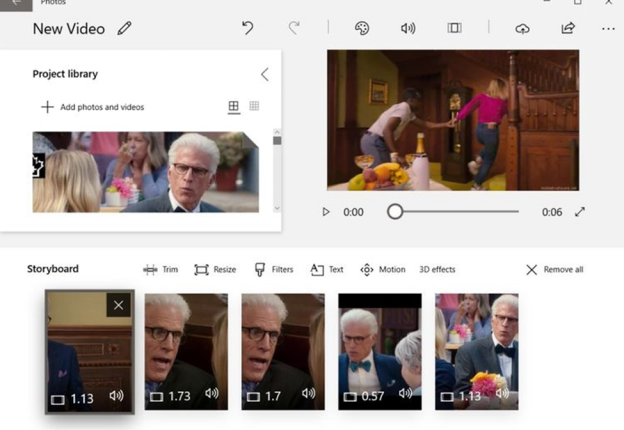The height and width of the screenshot is (430, 624).
Task: Apply Filters to the clip
Action: 274,270
